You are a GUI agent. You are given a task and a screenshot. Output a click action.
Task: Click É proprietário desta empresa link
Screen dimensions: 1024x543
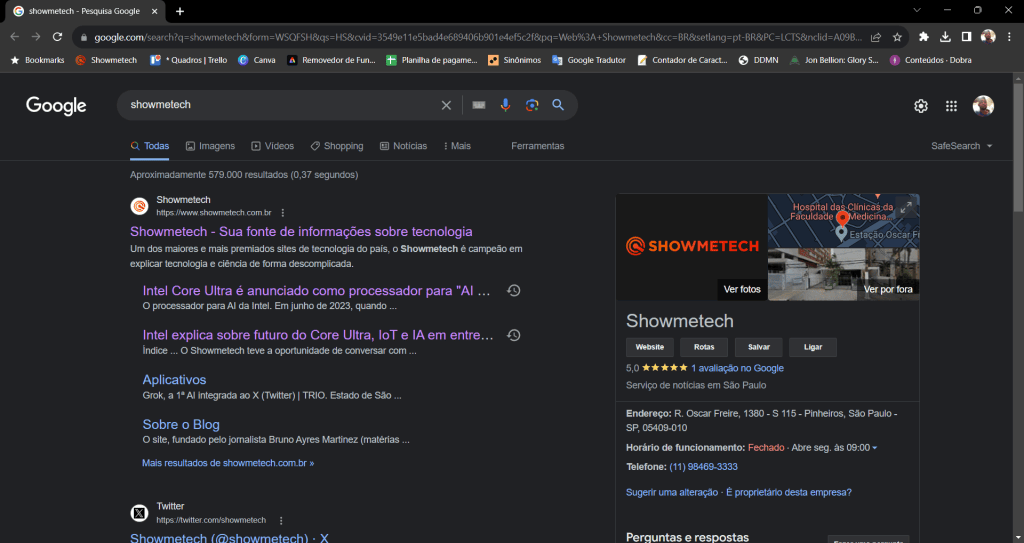(789, 493)
